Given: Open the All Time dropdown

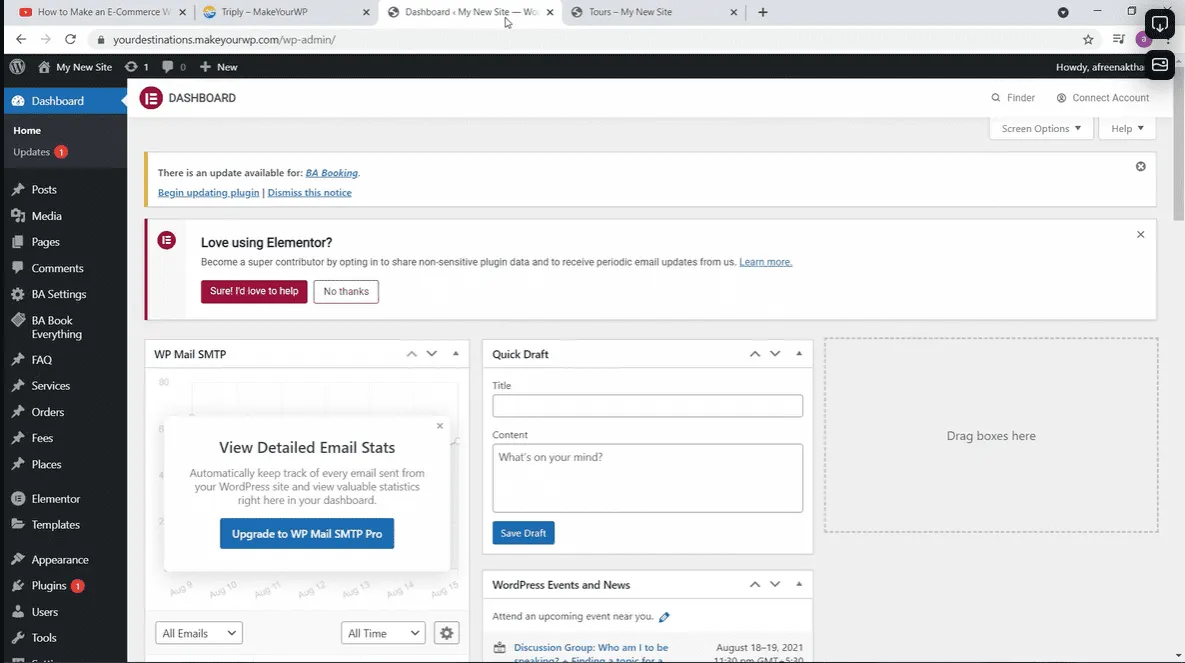Looking at the screenshot, I should (x=383, y=633).
